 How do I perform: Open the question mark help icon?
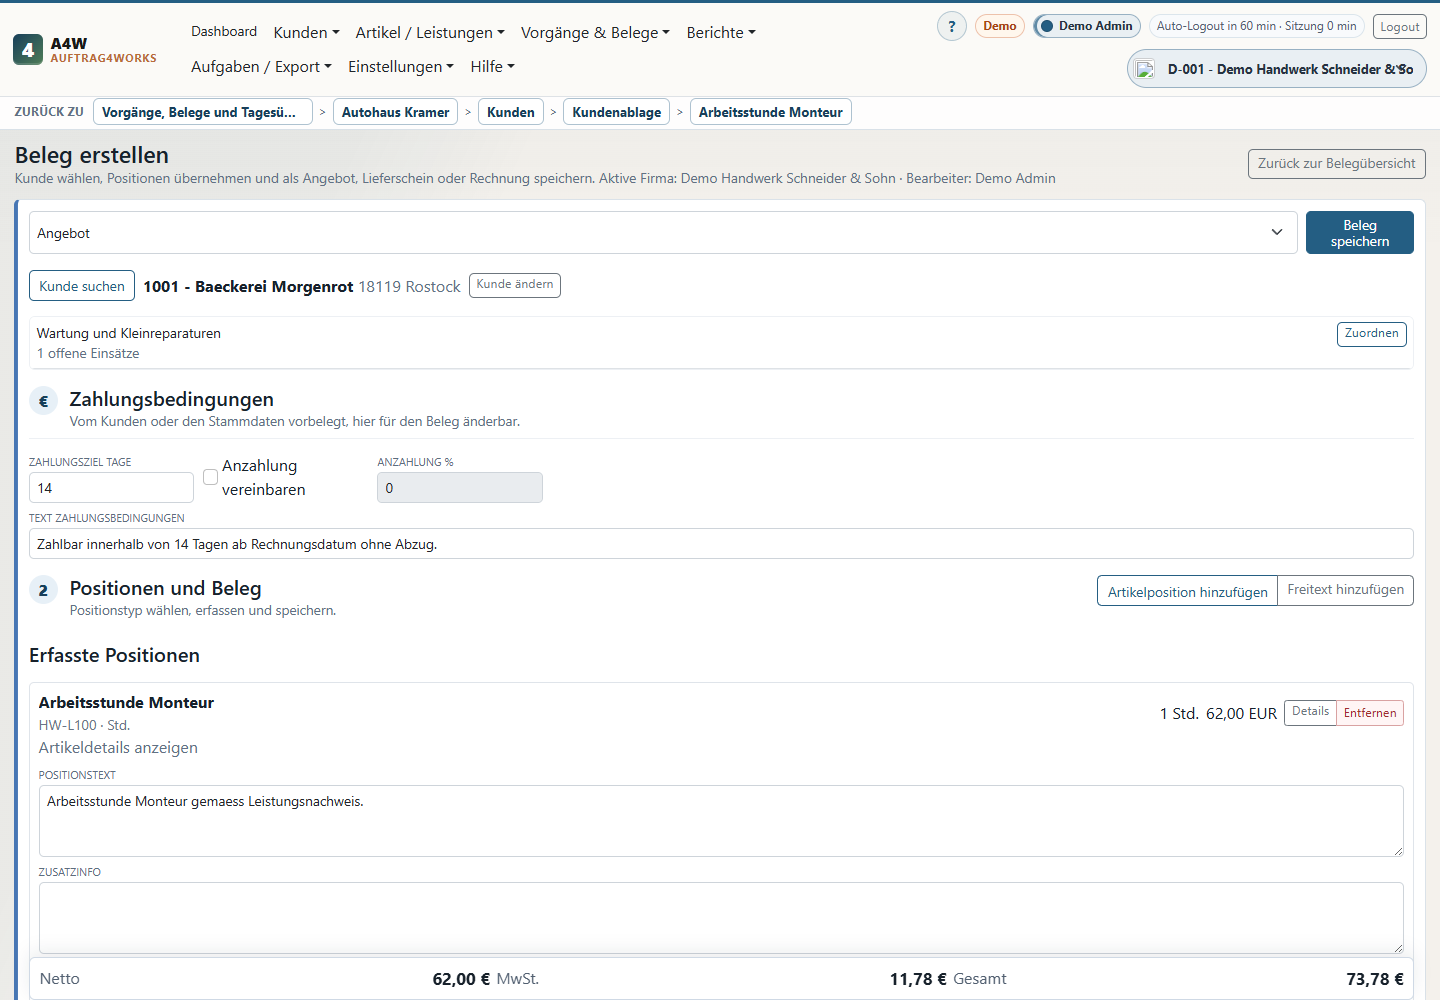coord(952,26)
